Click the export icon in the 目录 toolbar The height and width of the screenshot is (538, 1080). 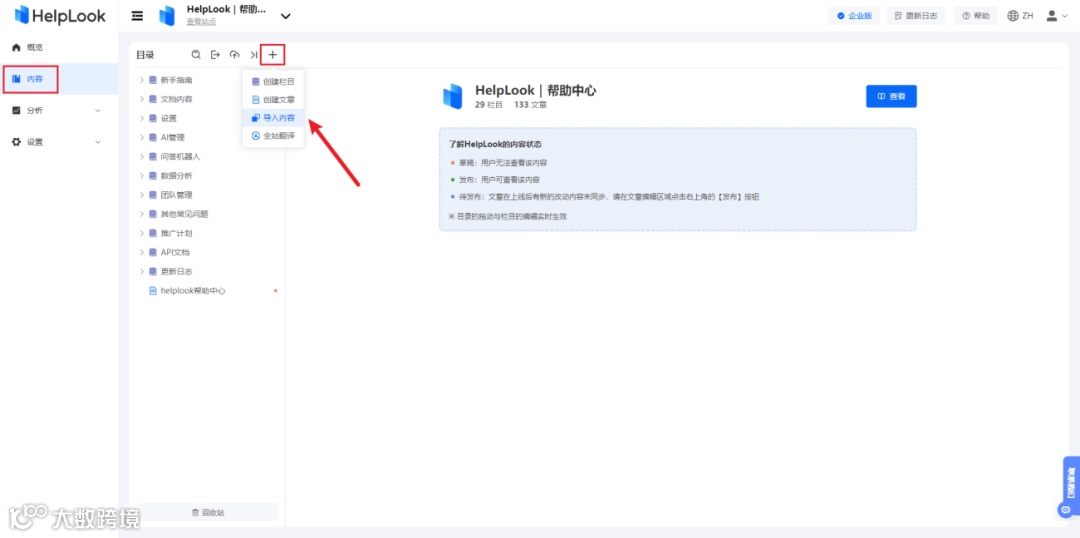coord(216,54)
